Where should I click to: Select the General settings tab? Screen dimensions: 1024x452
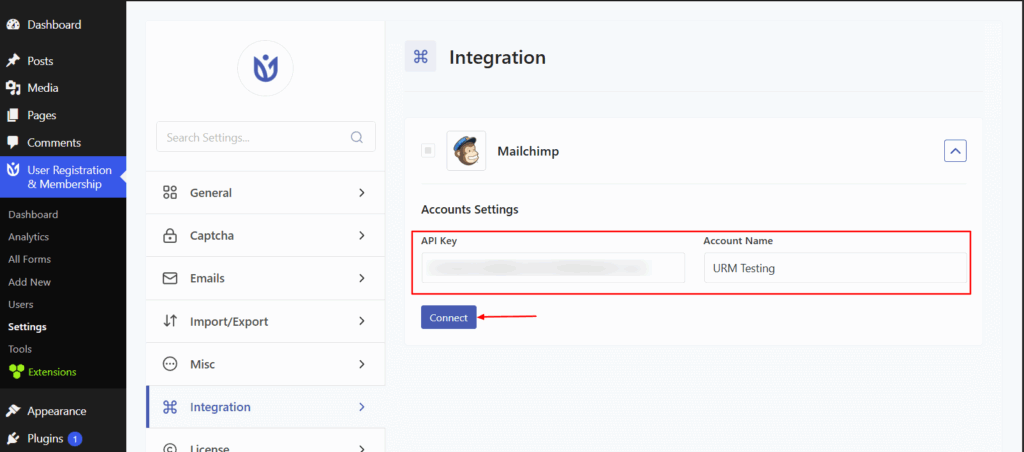265,193
